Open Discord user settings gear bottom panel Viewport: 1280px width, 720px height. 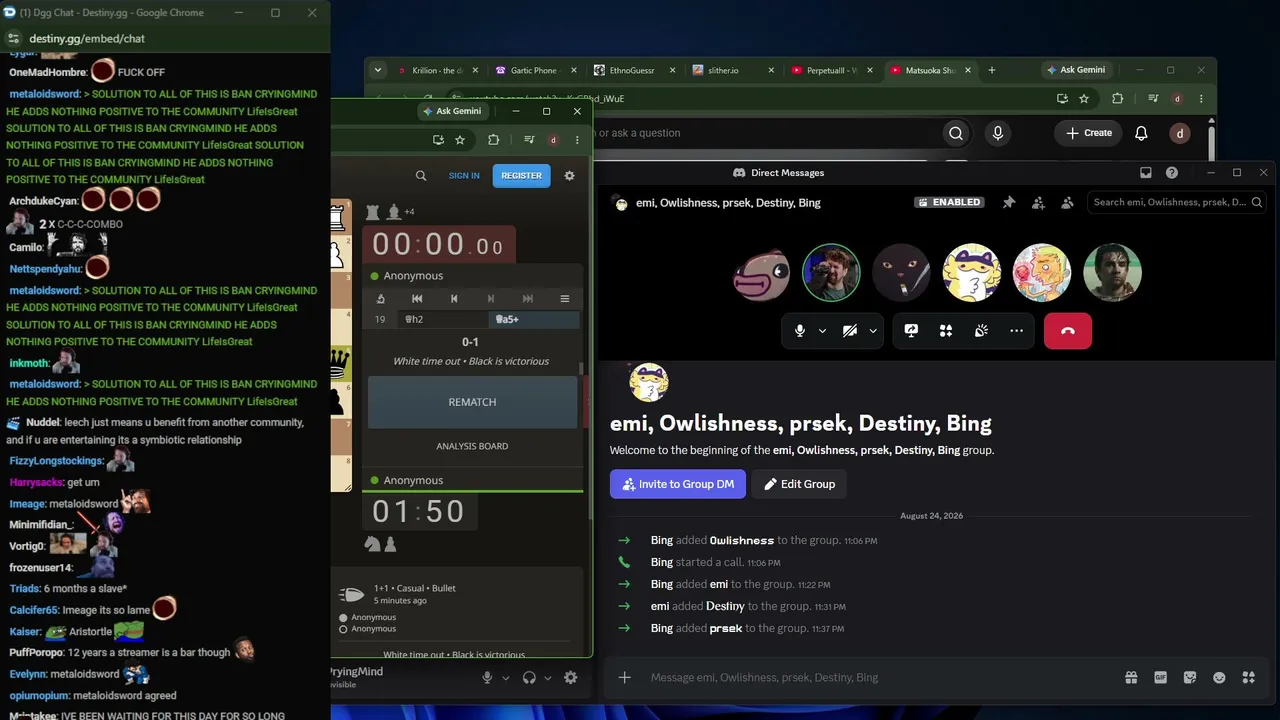pyautogui.click(x=571, y=677)
